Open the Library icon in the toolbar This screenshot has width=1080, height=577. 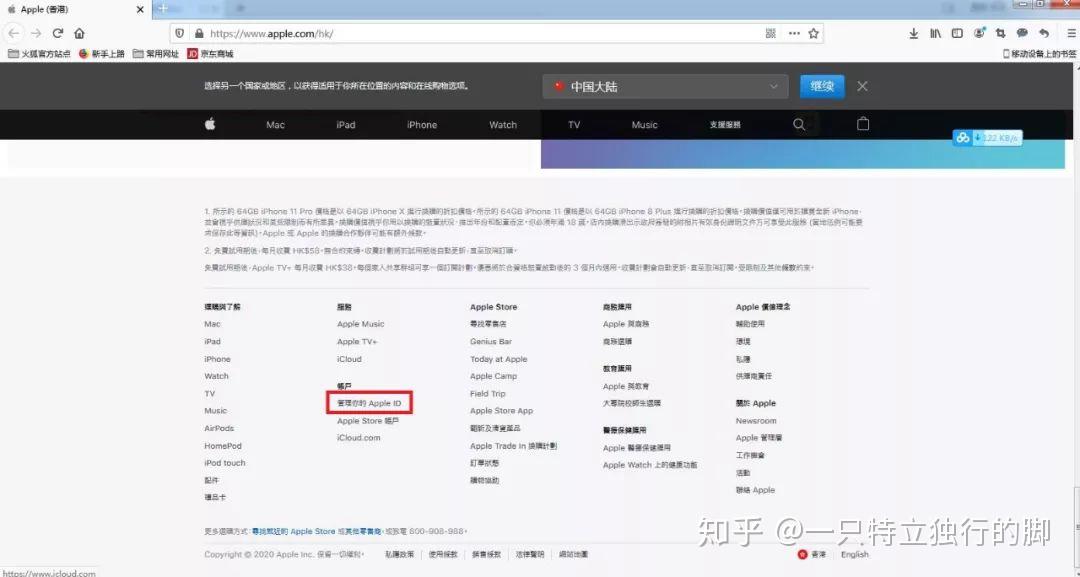tap(935, 33)
